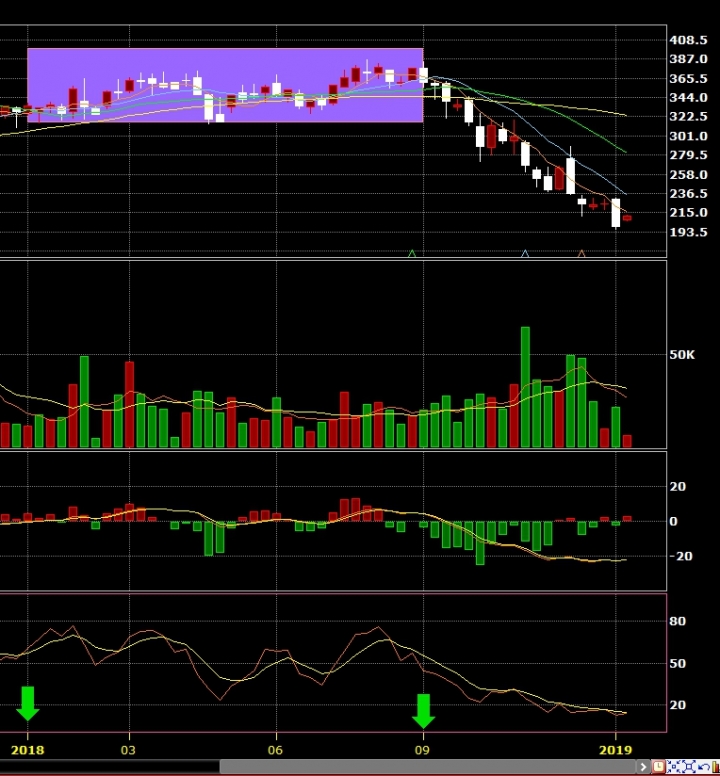This screenshot has width=720, height=776.
Task: Click the scrollbar right arrow button
Action: click(643, 767)
